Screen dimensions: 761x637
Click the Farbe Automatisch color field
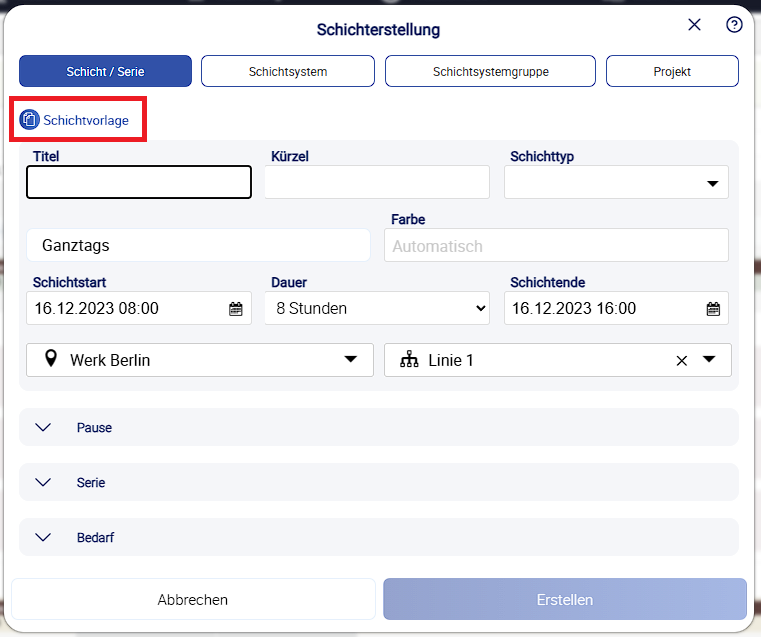click(556, 246)
